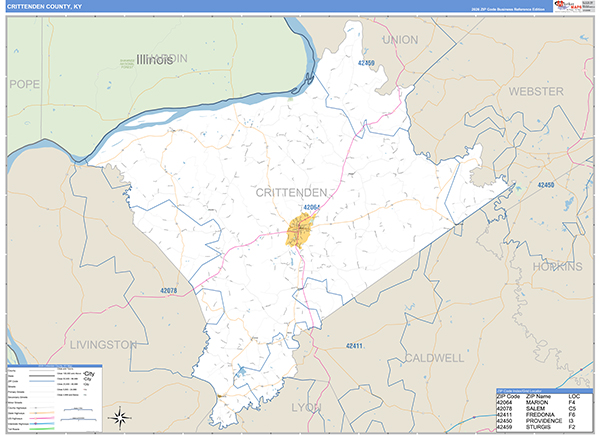Select the WEBSTER county label

tap(536, 92)
